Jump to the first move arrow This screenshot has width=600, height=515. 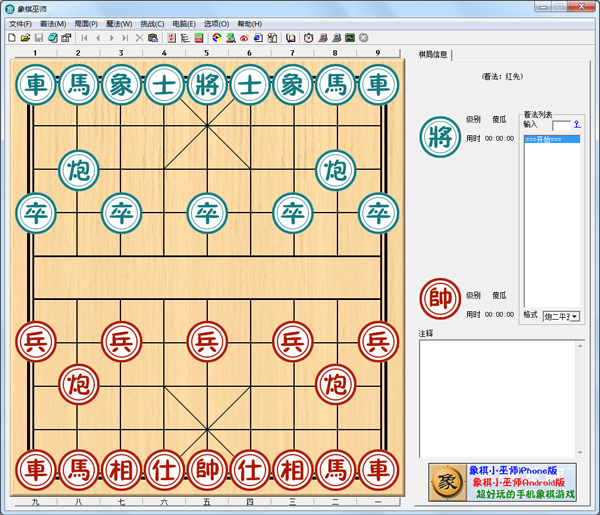tap(85, 38)
